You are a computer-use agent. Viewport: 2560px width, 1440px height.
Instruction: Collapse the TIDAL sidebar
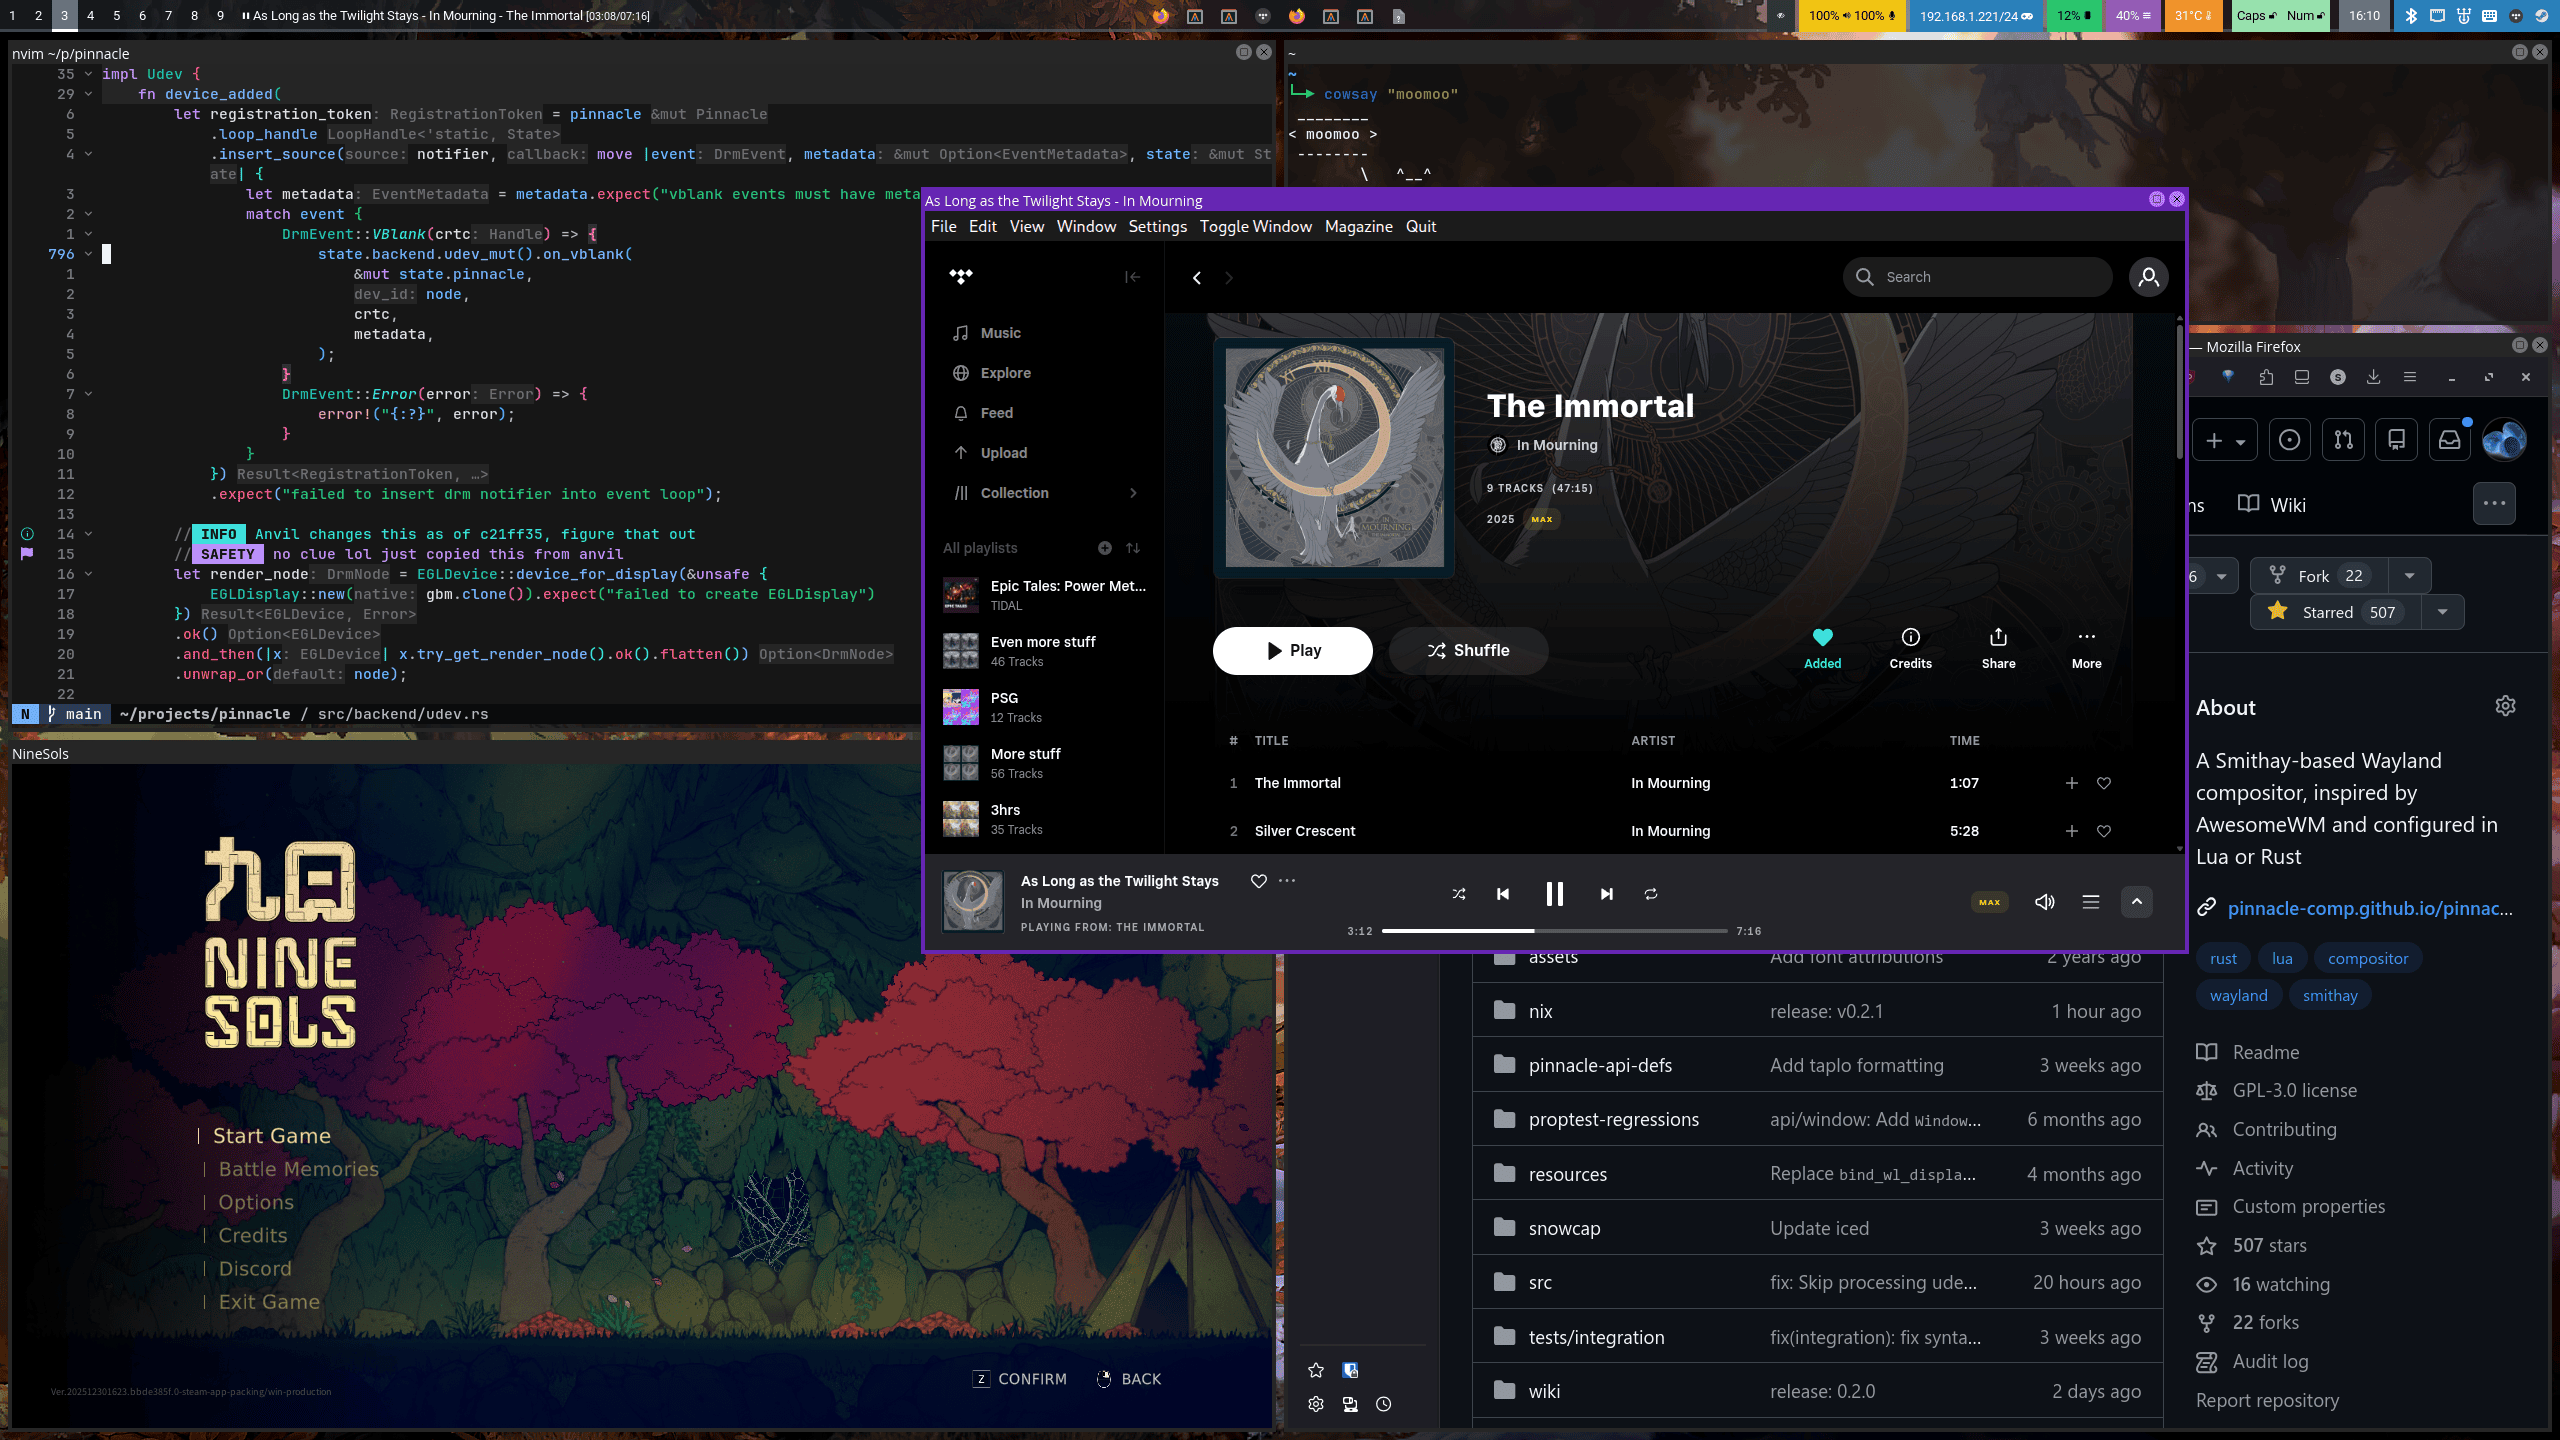[1132, 277]
